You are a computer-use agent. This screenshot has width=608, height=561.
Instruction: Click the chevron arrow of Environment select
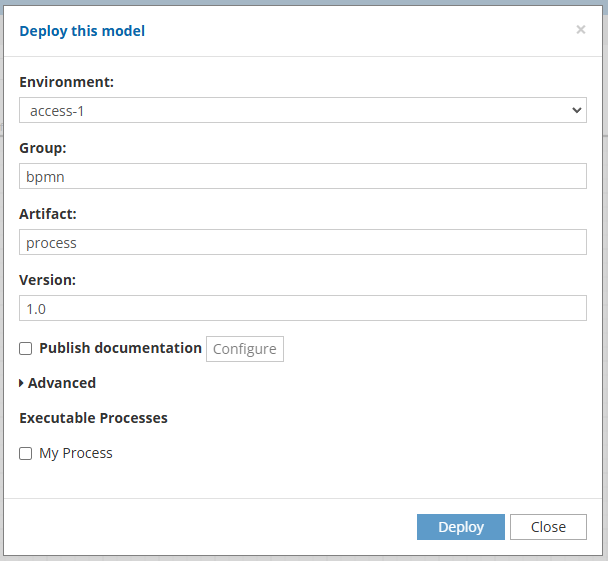tap(577, 110)
